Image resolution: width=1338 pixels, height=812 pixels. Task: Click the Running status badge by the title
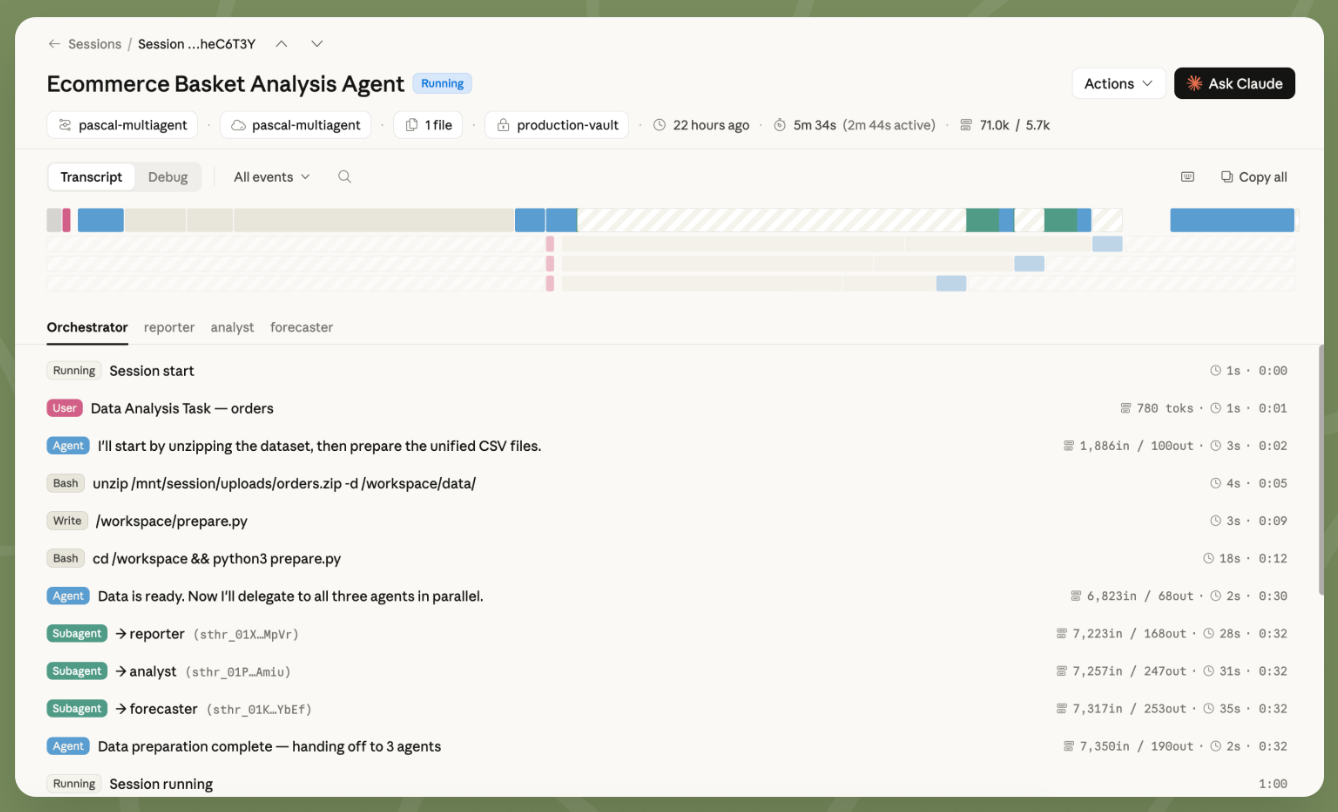[442, 84]
